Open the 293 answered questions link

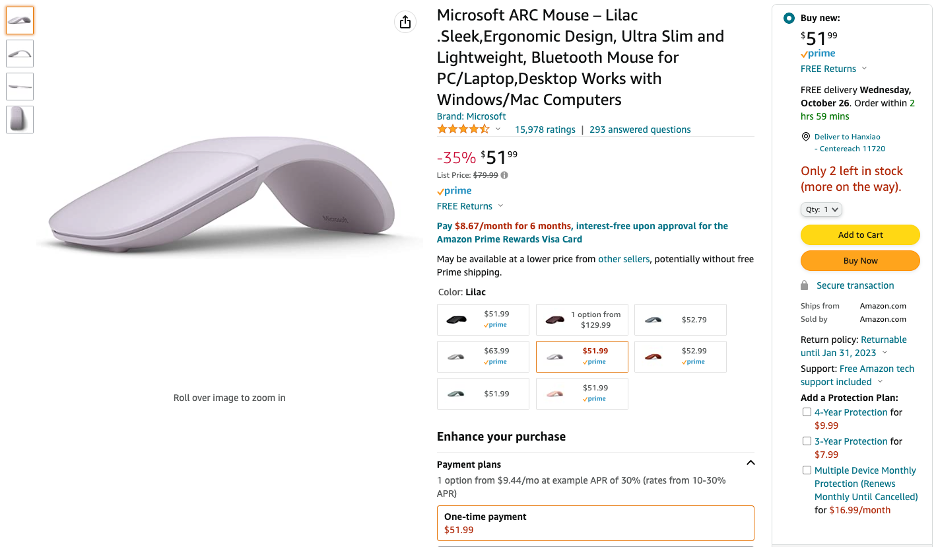pos(640,130)
